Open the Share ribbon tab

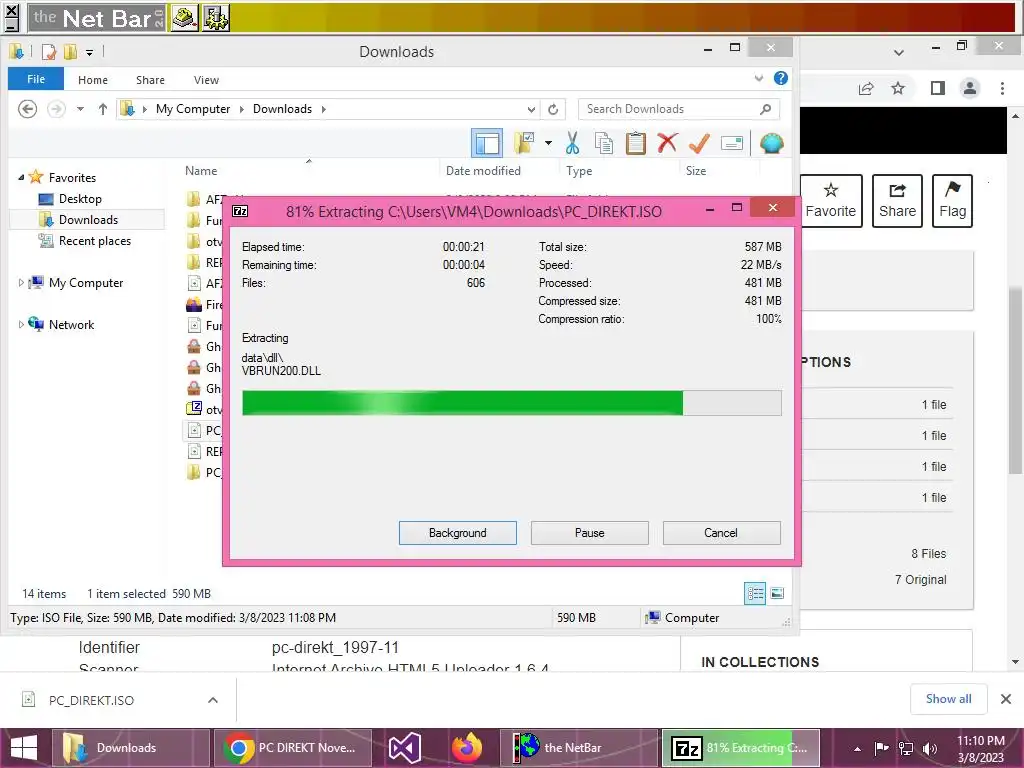[x=150, y=80]
